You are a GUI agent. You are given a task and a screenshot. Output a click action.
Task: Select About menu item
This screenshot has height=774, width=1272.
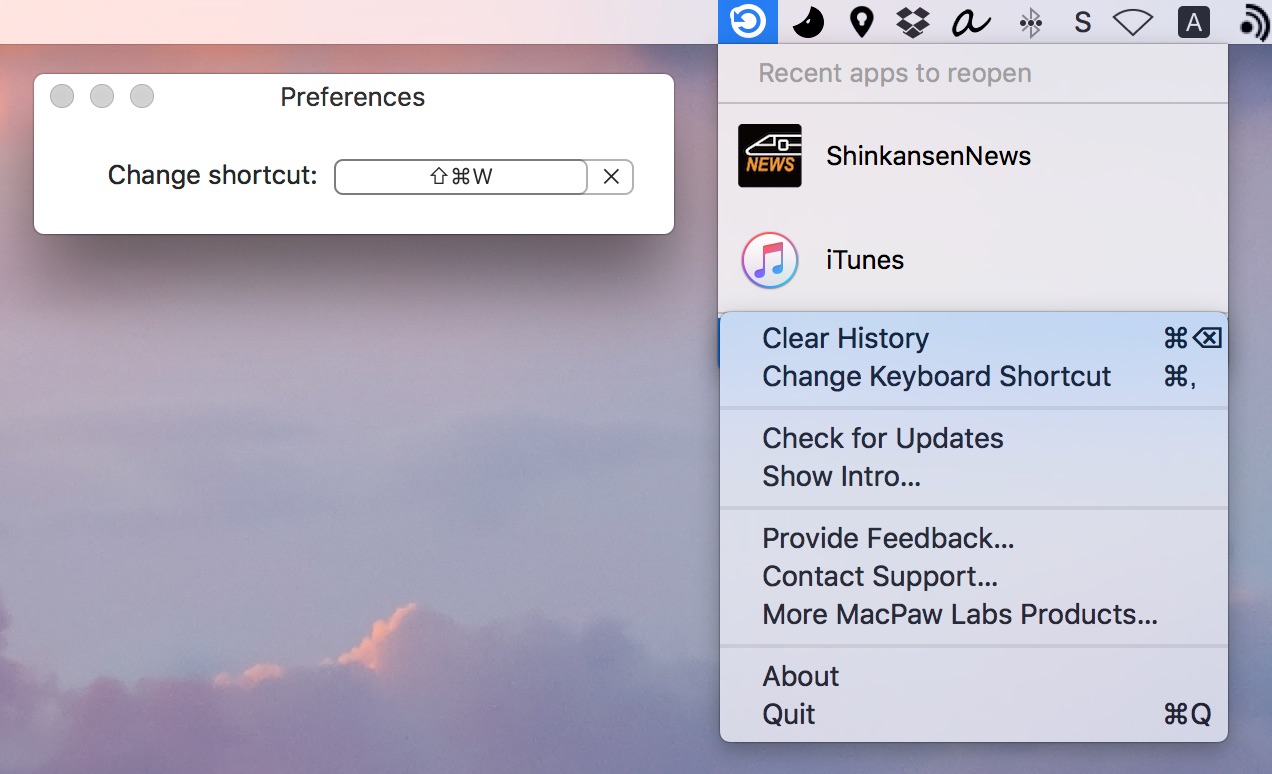click(973, 676)
